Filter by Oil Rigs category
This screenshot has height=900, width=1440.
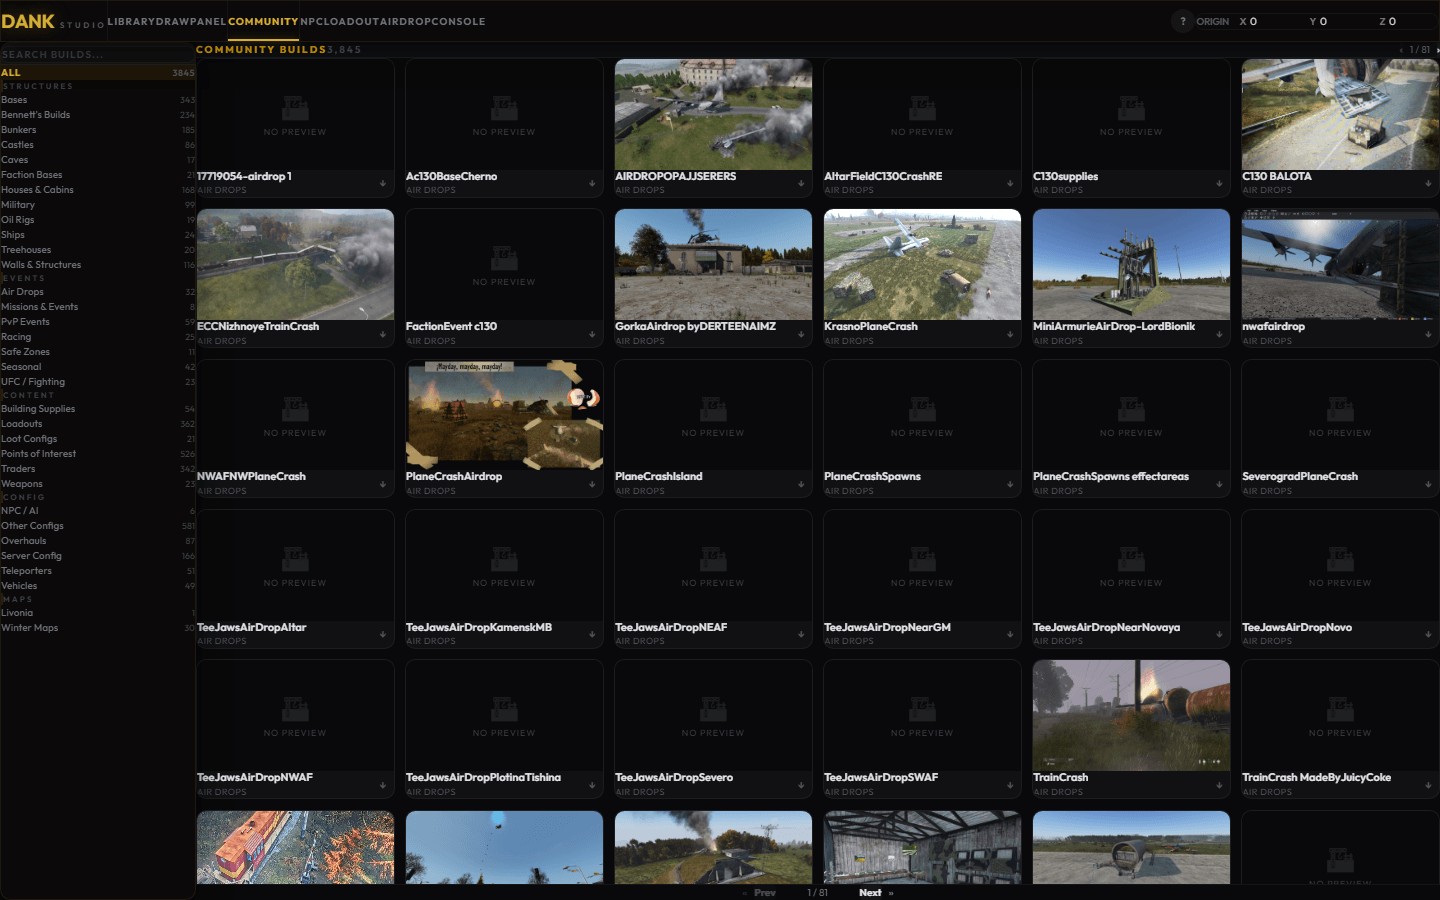(x=98, y=220)
